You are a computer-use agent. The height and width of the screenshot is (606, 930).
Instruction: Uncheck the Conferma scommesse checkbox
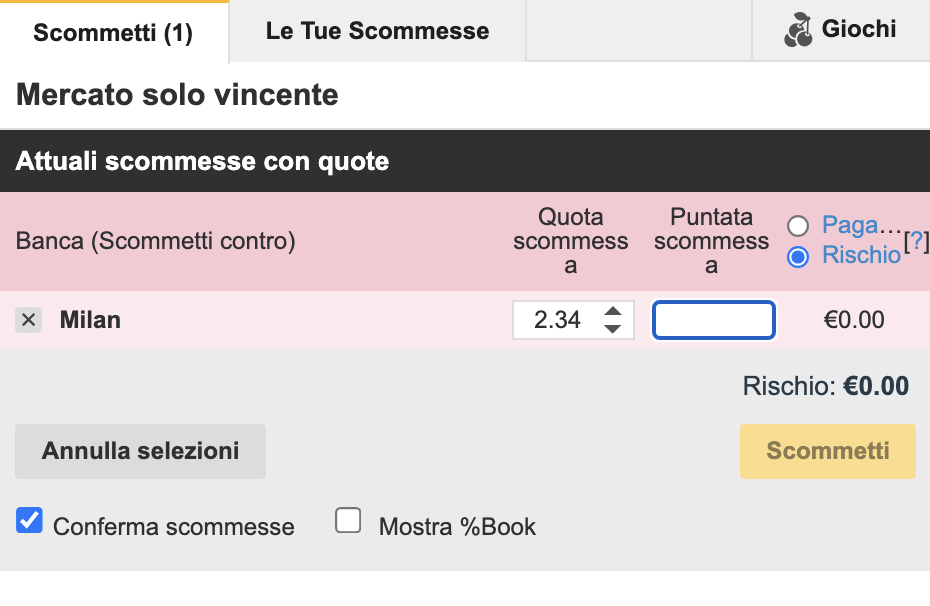pos(30,521)
